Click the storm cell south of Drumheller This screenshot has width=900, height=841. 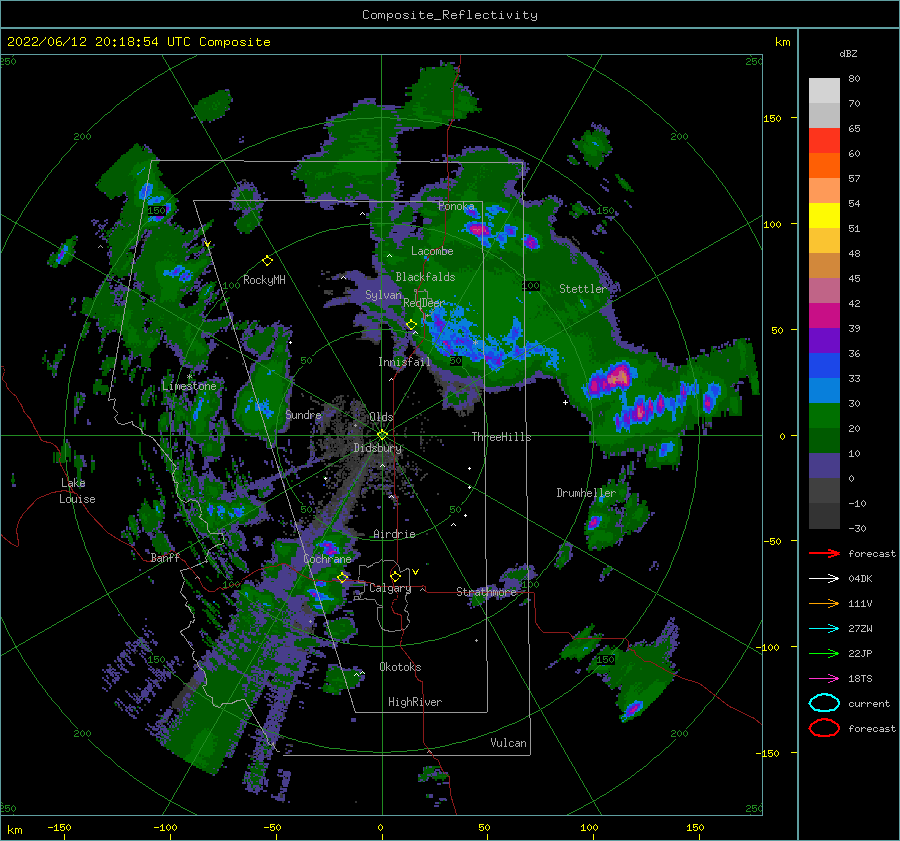(595, 522)
